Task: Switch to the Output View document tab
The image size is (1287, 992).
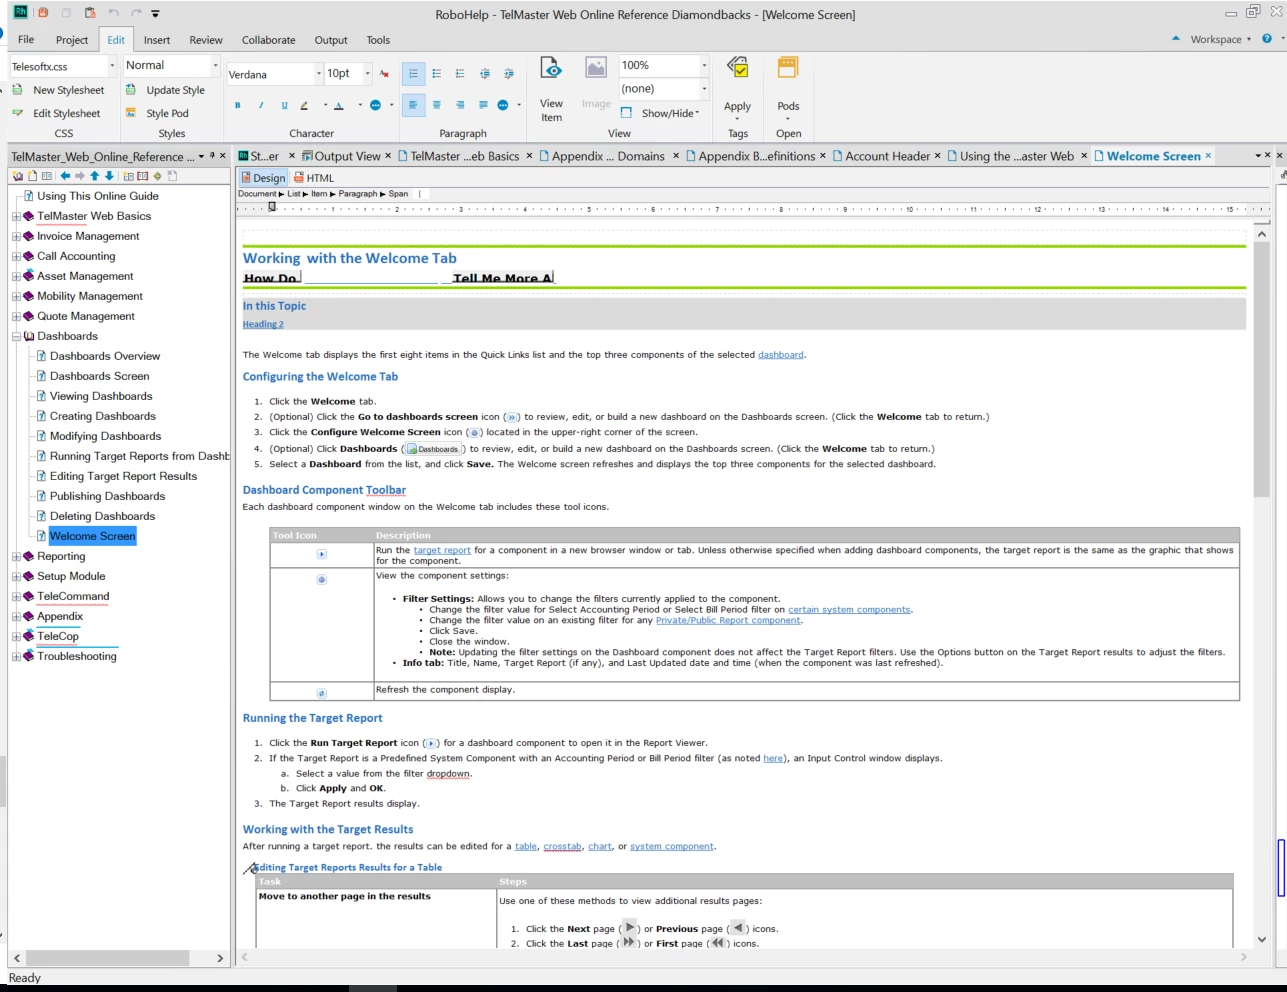Action: (341, 156)
